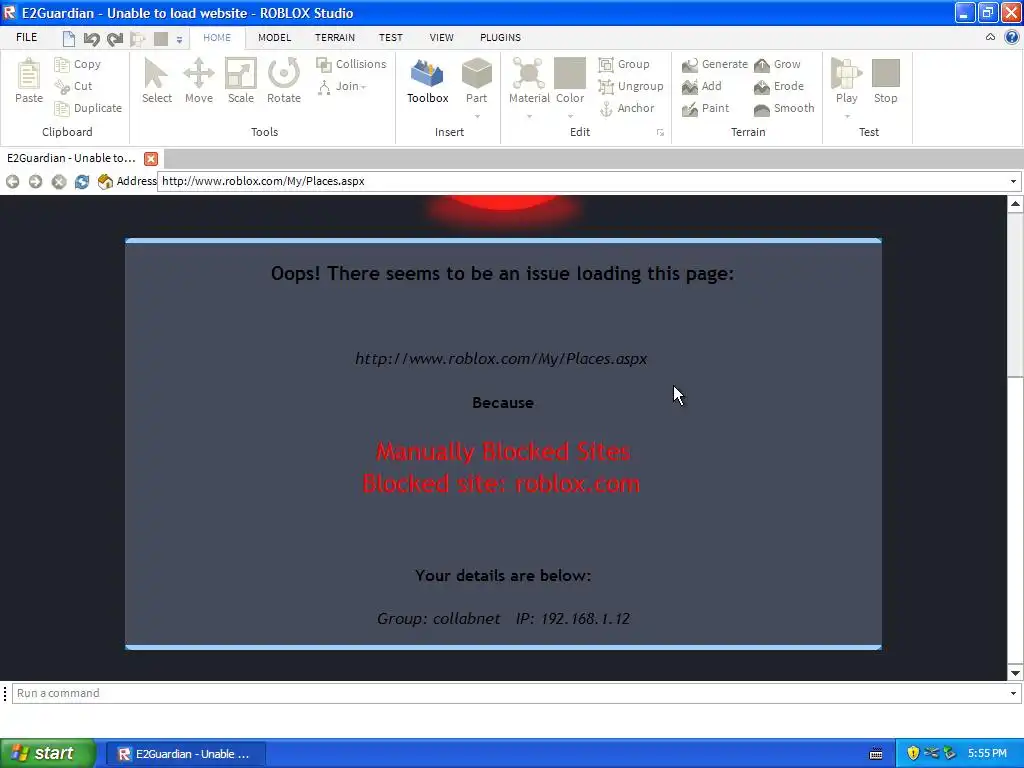Expand the Color dropdown arrow

tap(570, 116)
